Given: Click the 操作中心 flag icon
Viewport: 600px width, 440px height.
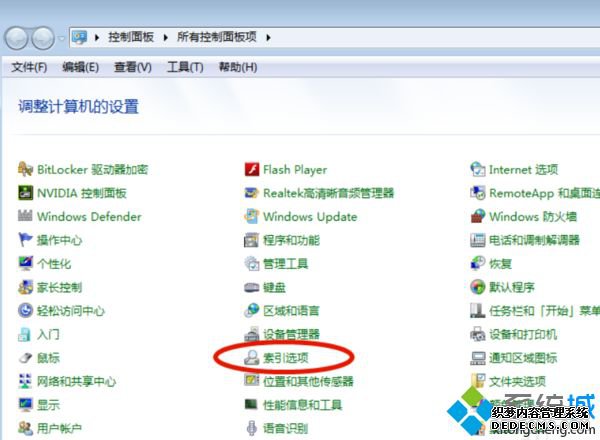Looking at the screenshot, I should 25,240.
